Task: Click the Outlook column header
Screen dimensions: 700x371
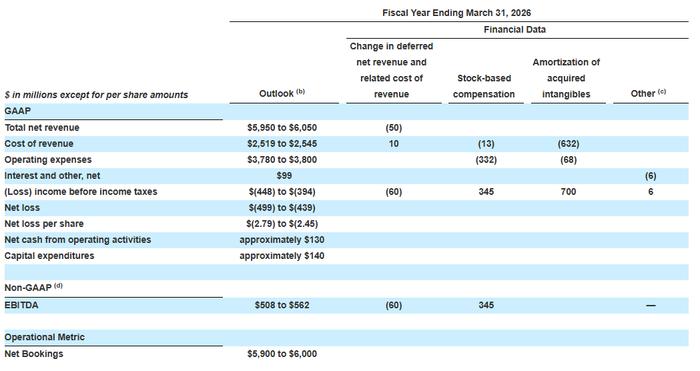Action: coord(282,93)
